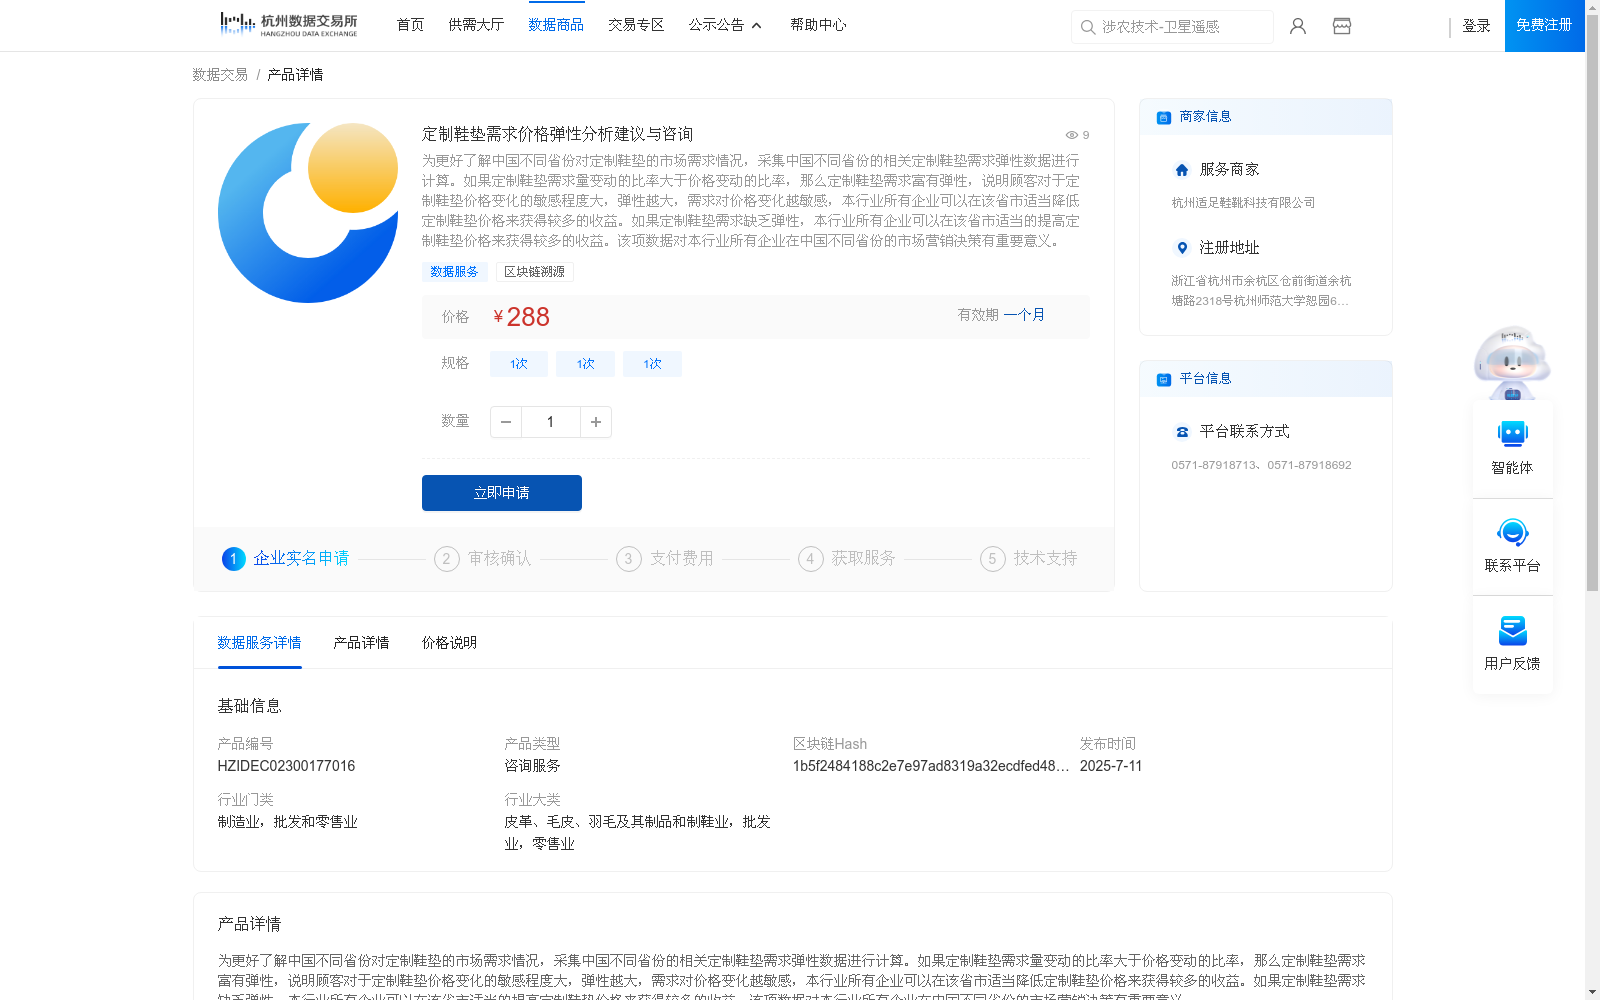
Task: Click the release date 2025-7-11
Action: point(1111,766)
